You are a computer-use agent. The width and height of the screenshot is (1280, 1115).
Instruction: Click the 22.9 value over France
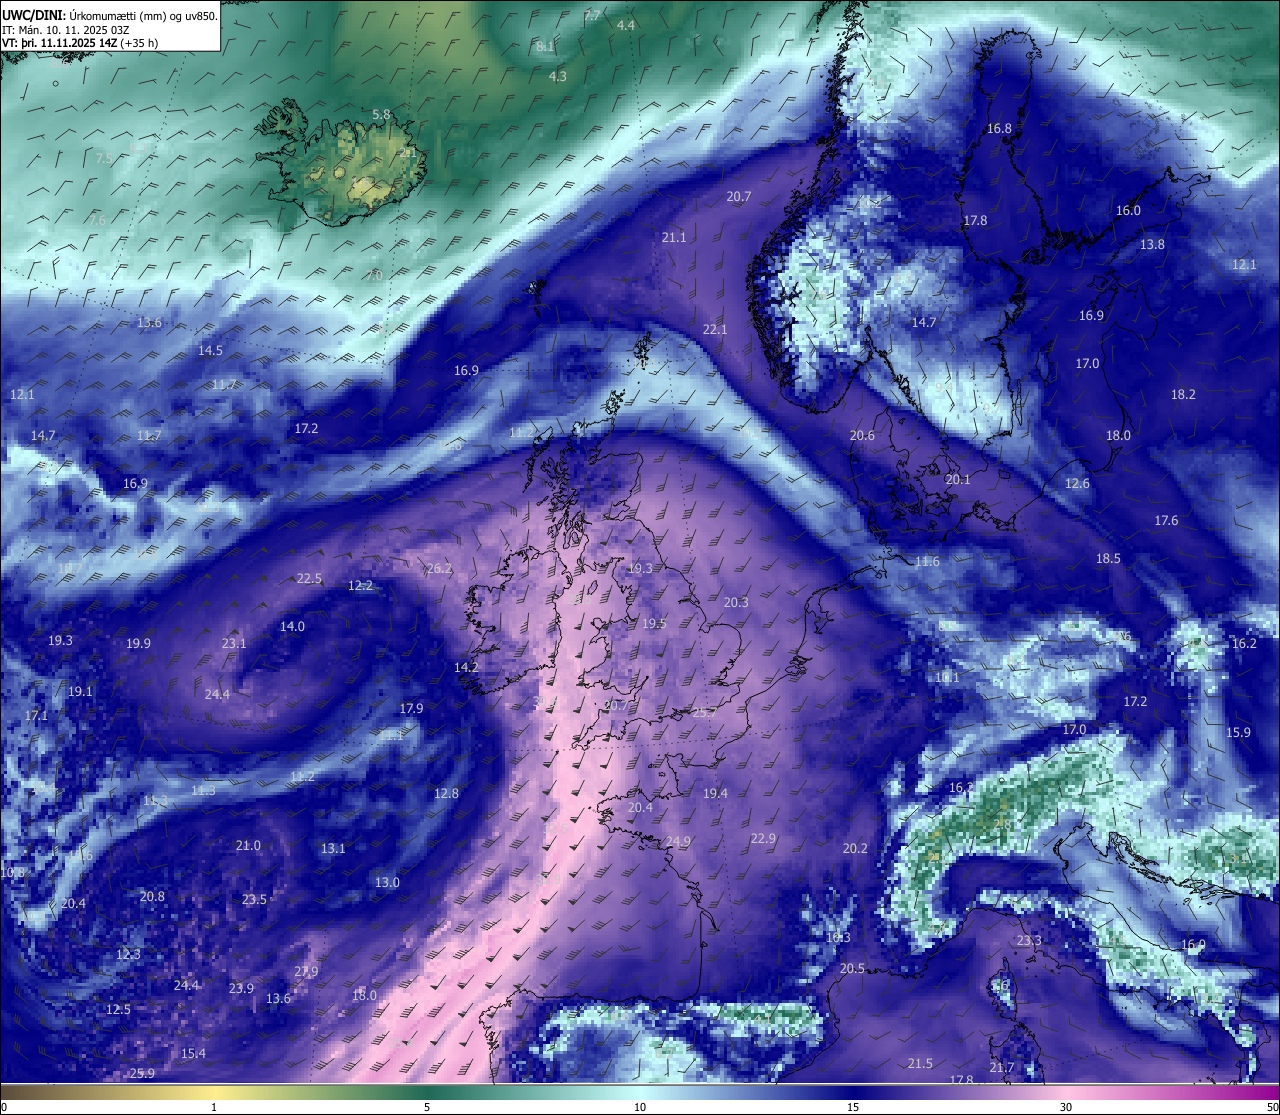tap(763, 838)
